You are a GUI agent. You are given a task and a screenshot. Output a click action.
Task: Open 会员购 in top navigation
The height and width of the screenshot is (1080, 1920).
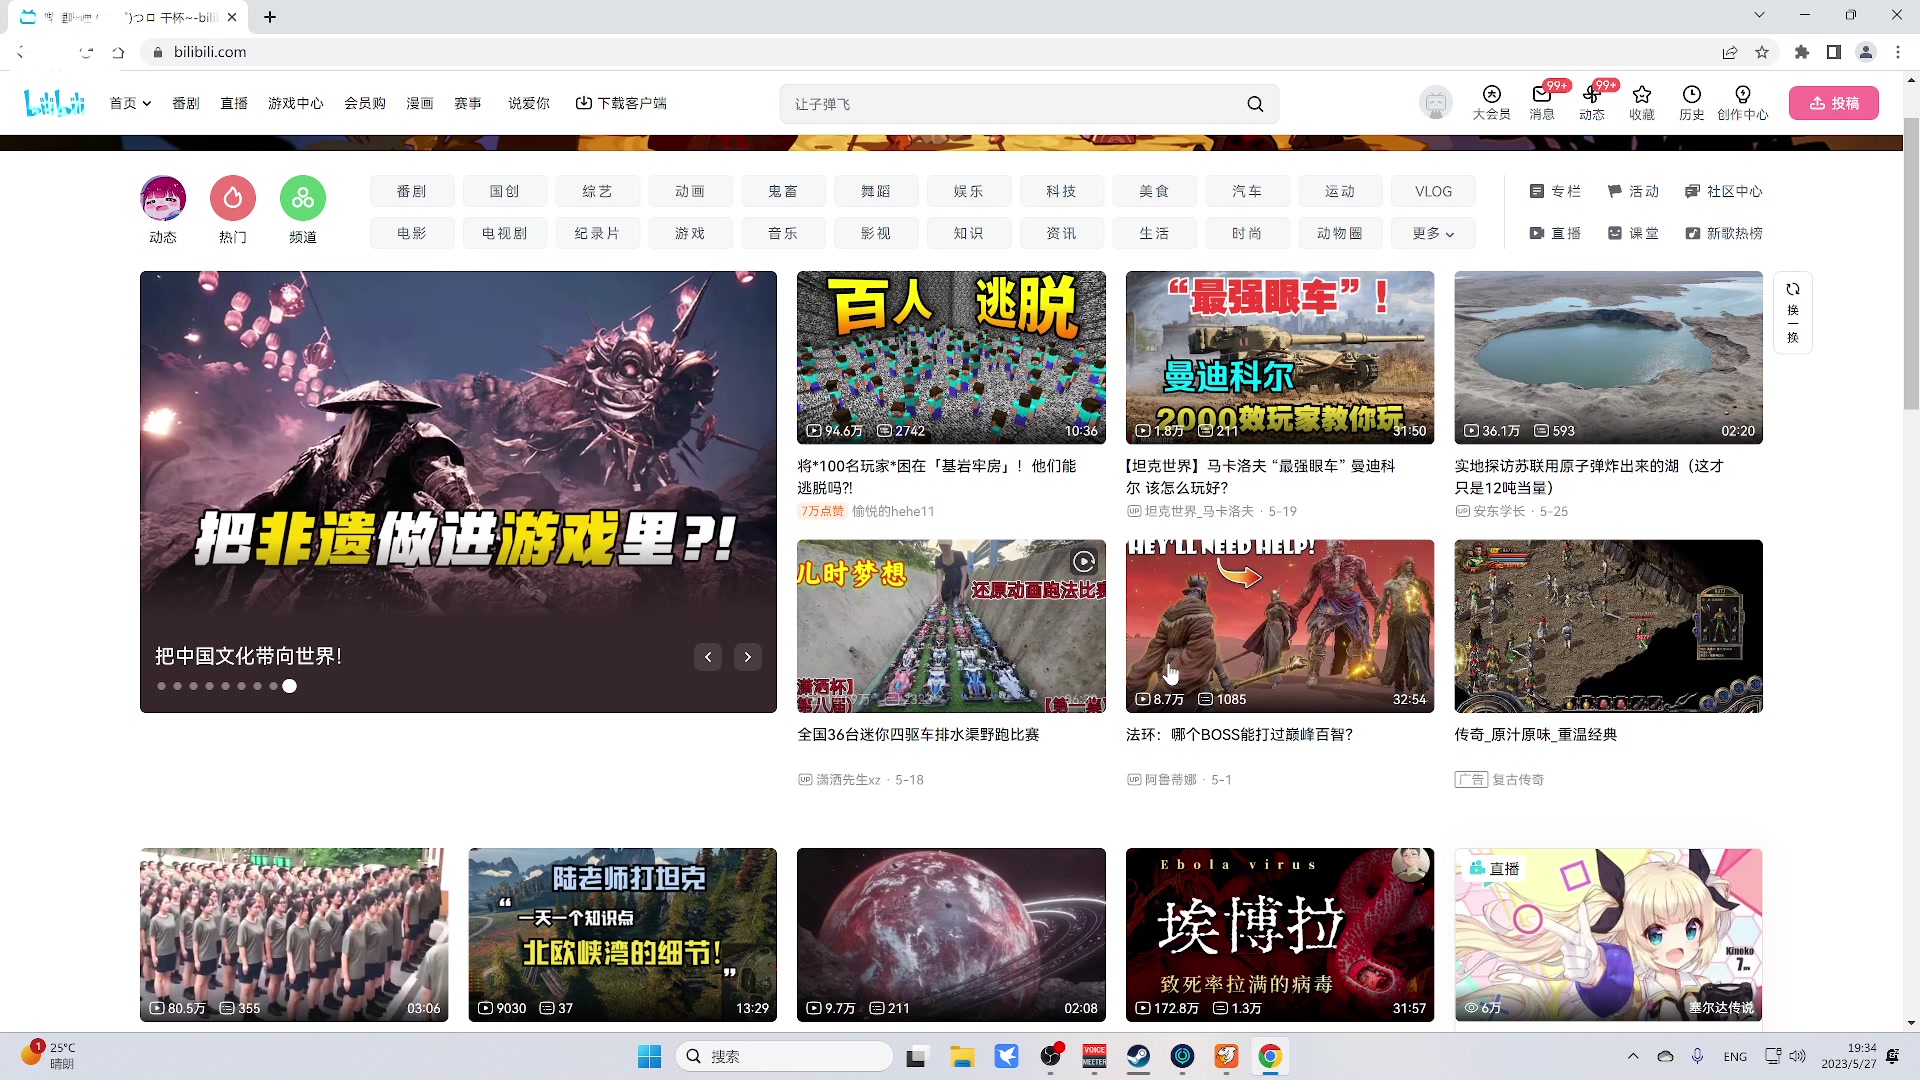pos(365,103)
